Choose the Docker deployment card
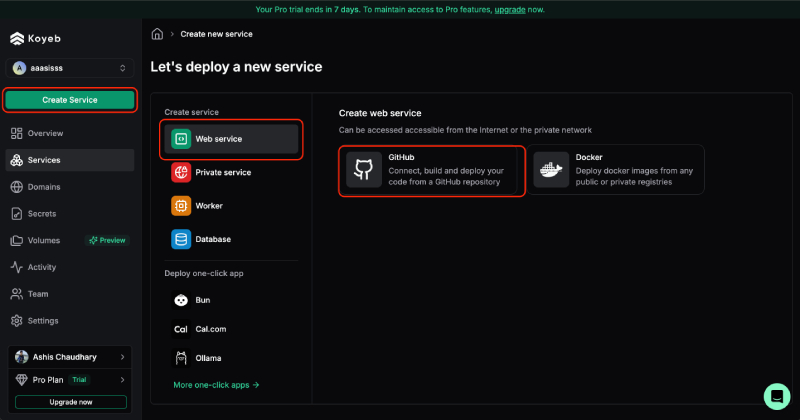The width and height of the screenshot is (800, 420). 615,169
